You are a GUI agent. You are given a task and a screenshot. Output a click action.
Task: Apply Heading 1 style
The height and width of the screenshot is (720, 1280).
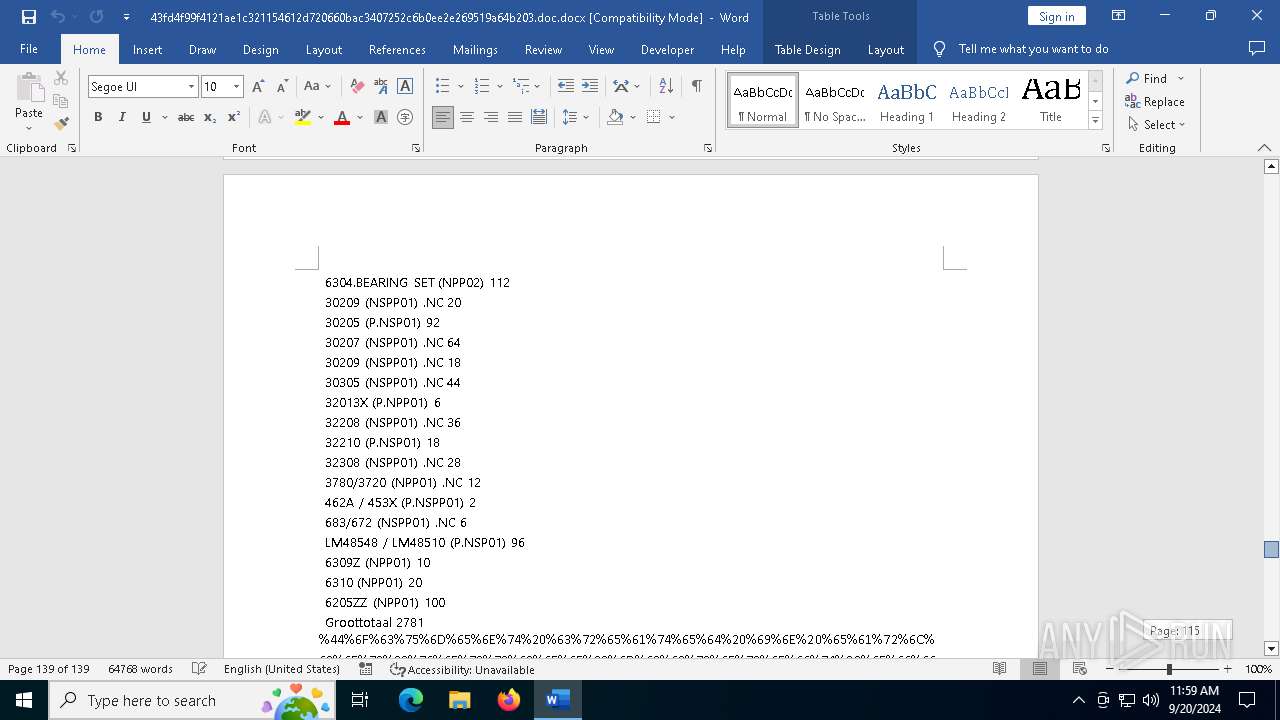pos(907,100)
